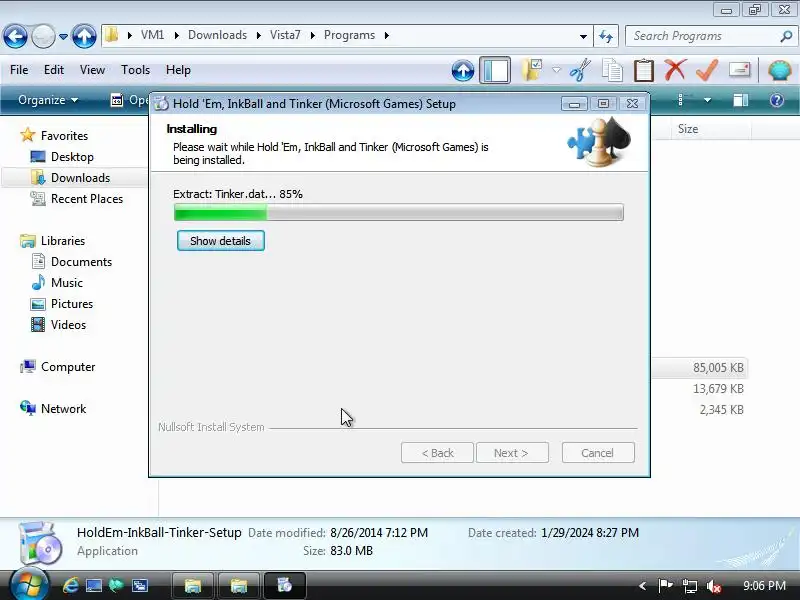Expand the chevron after Vista7 breadcrumb
800x600 pixels.
[312, 35]
